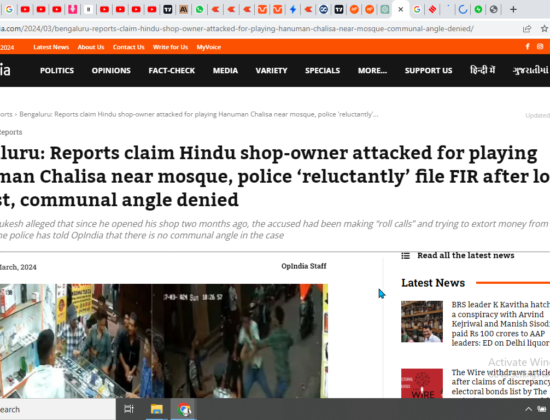This screenshot has height=420, width=550.
Task: Go to the FACT-CHECK section
Action: click(172, 71)
